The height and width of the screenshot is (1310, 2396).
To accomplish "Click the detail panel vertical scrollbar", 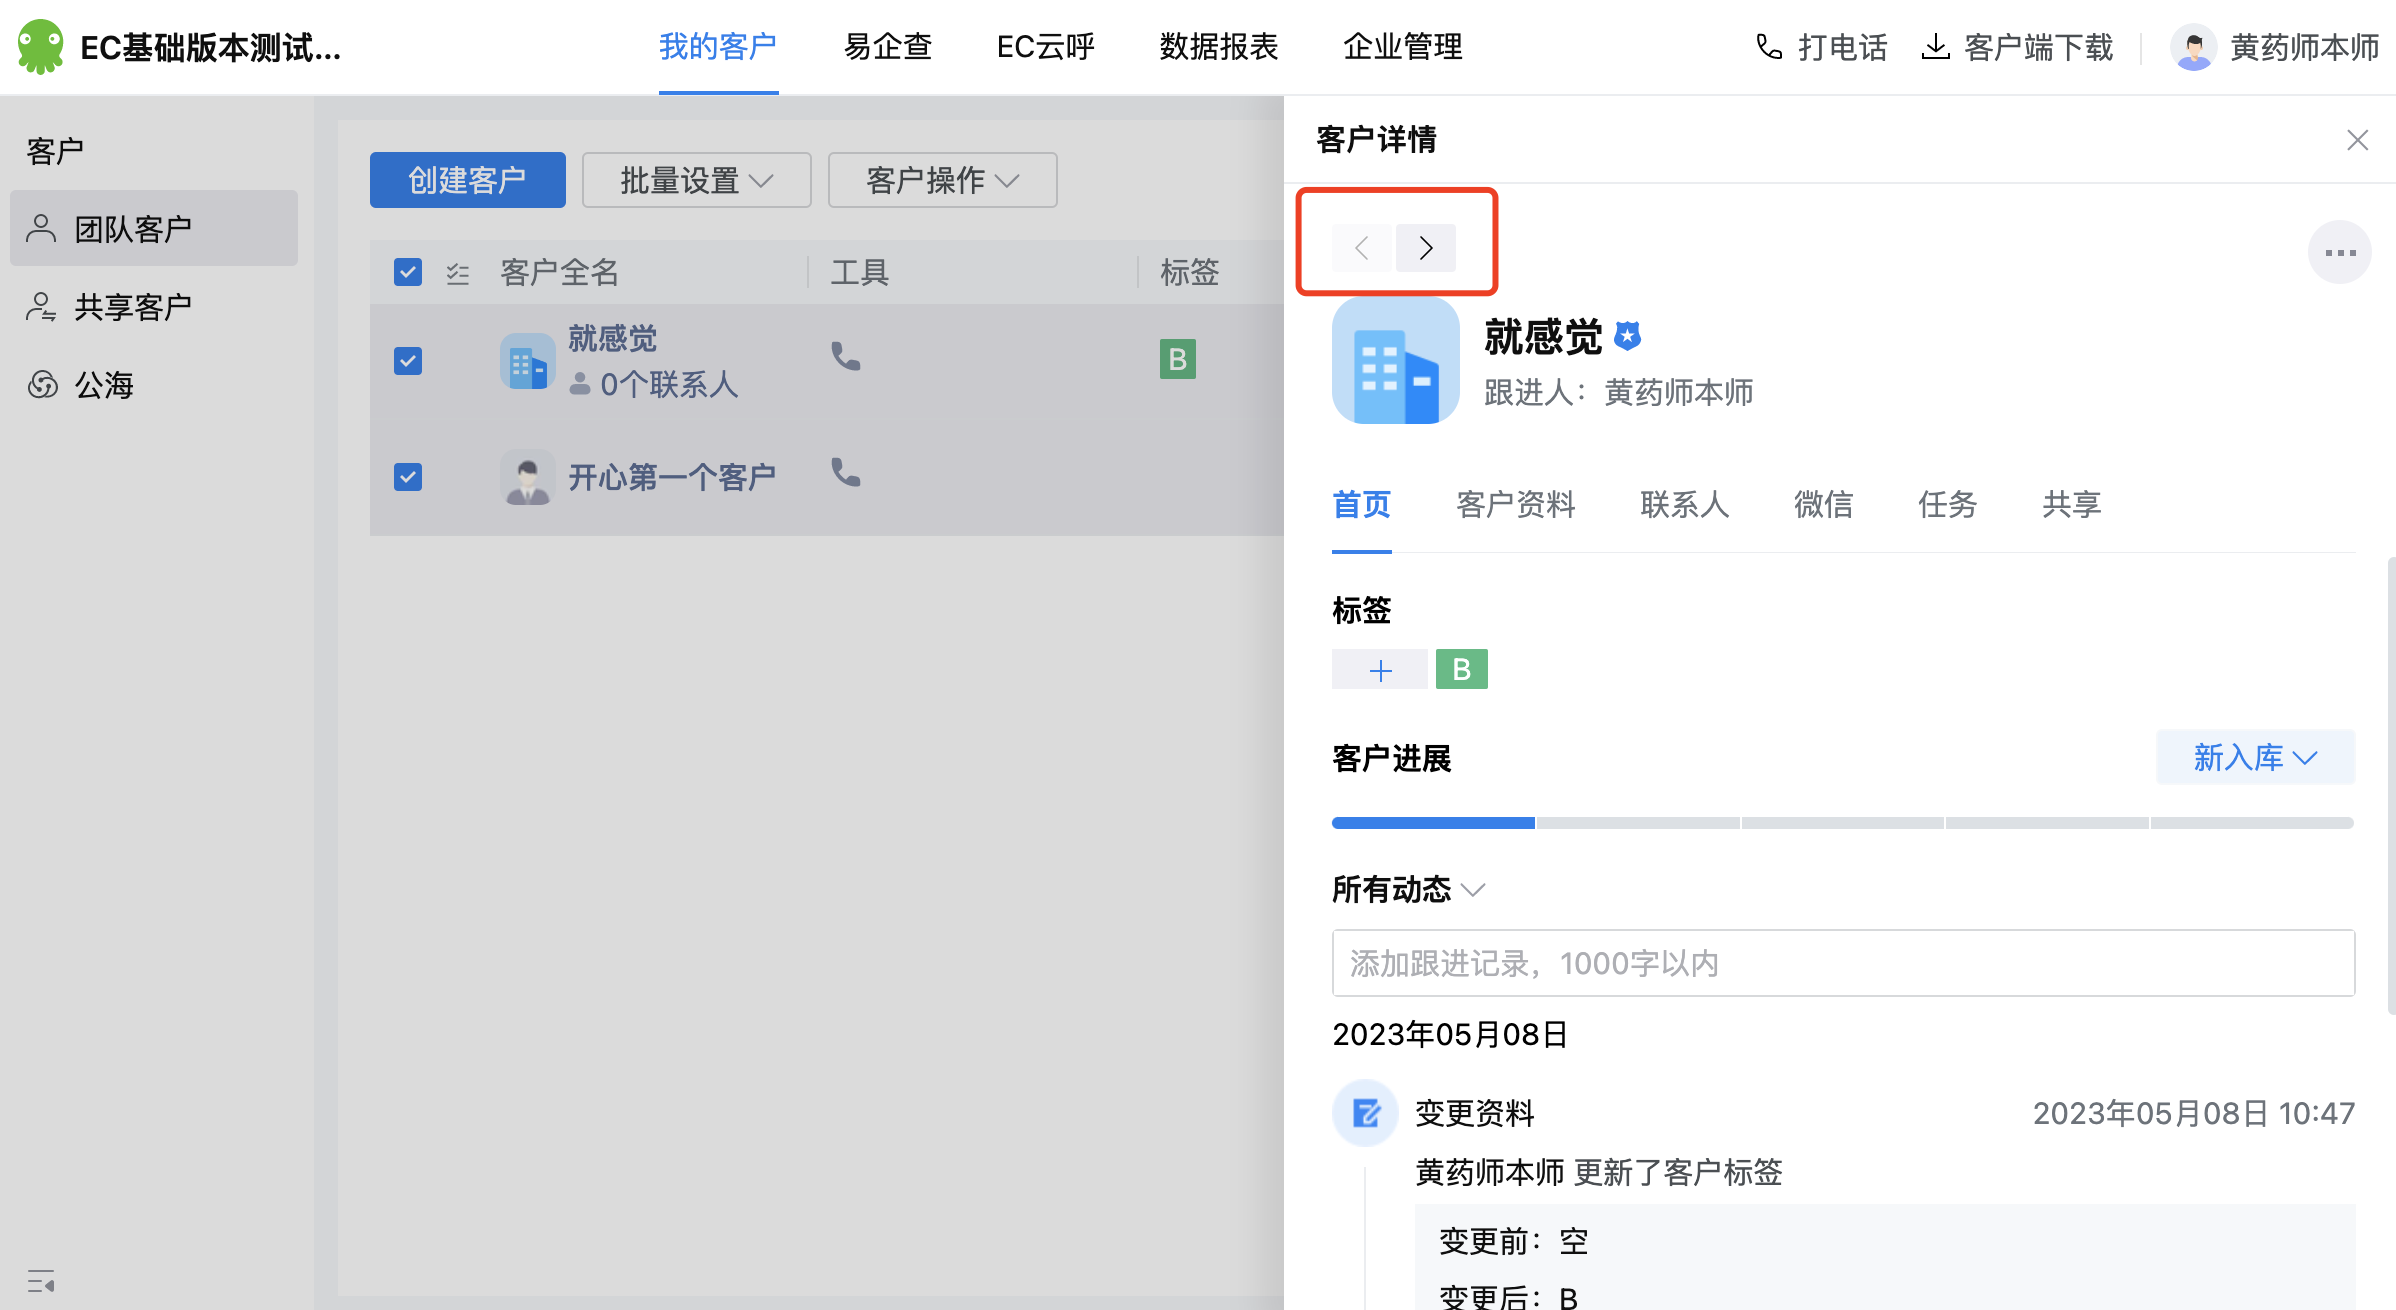I will click(x=2391, y=785).
